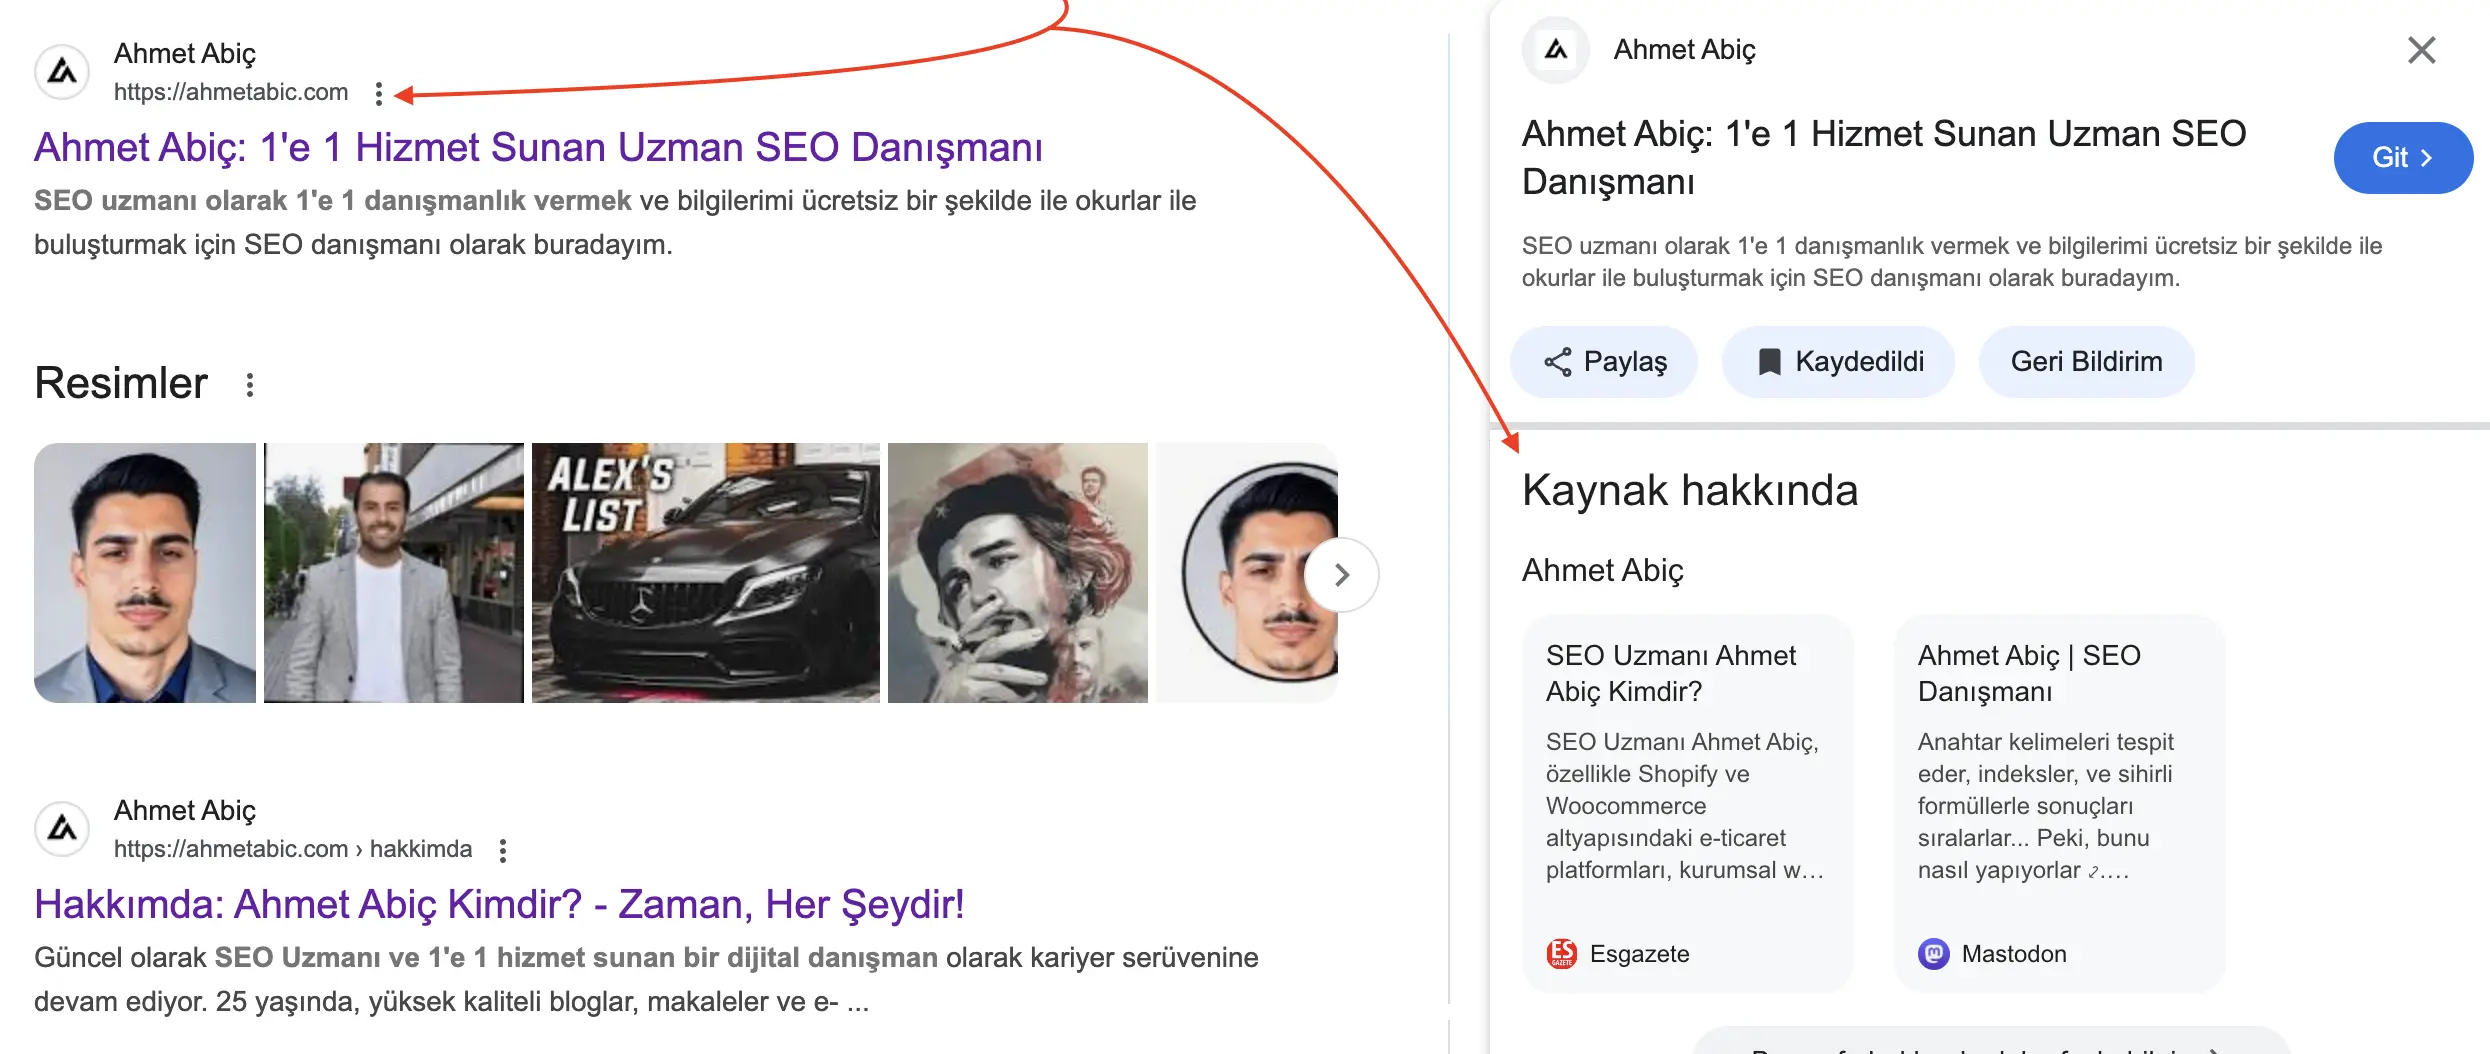
Task: Click the Resimler section heading
Action: (121, 383)
